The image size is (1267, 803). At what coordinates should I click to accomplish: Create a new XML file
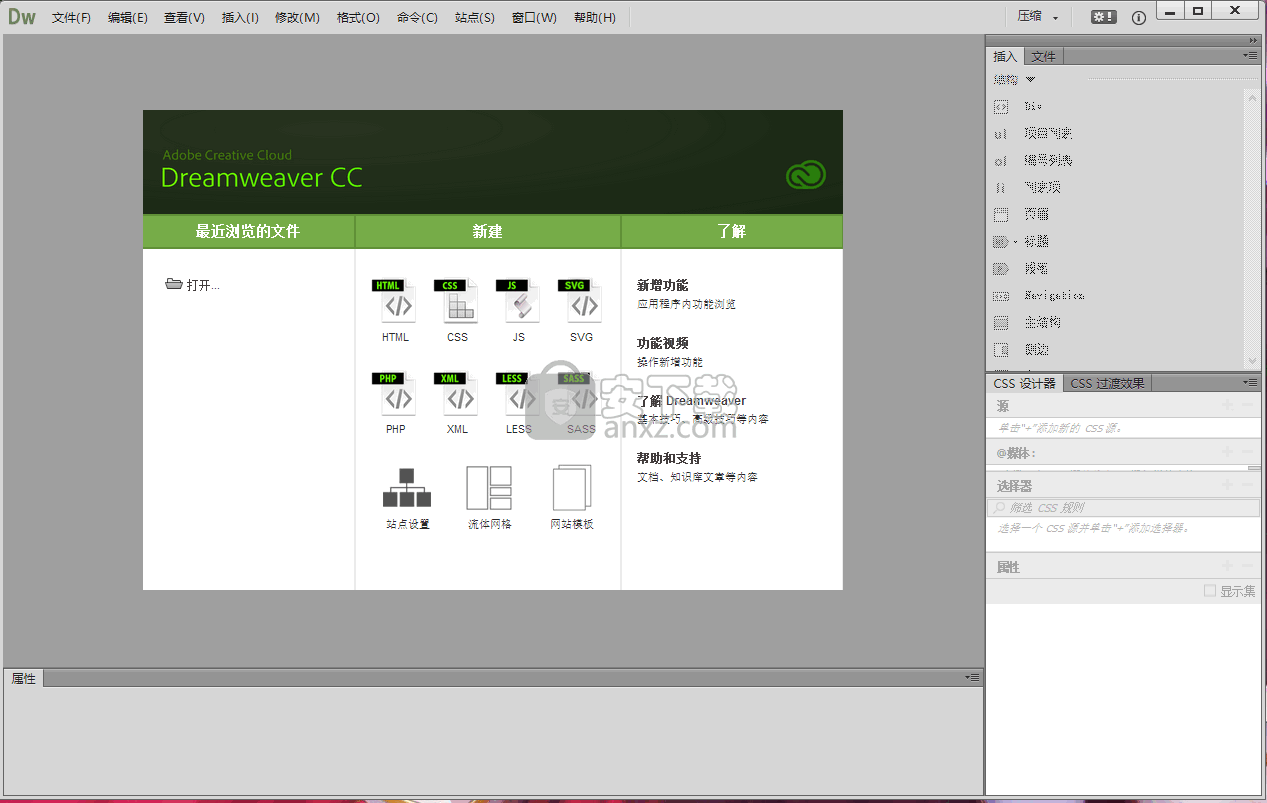457,403
